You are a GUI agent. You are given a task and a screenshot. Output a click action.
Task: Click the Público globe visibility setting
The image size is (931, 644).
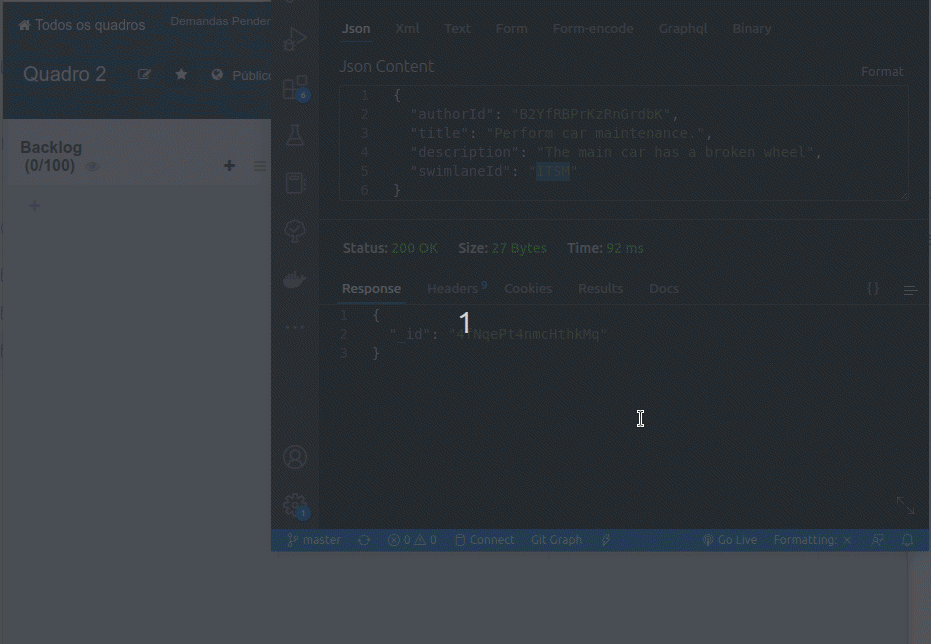click(242, 75)
